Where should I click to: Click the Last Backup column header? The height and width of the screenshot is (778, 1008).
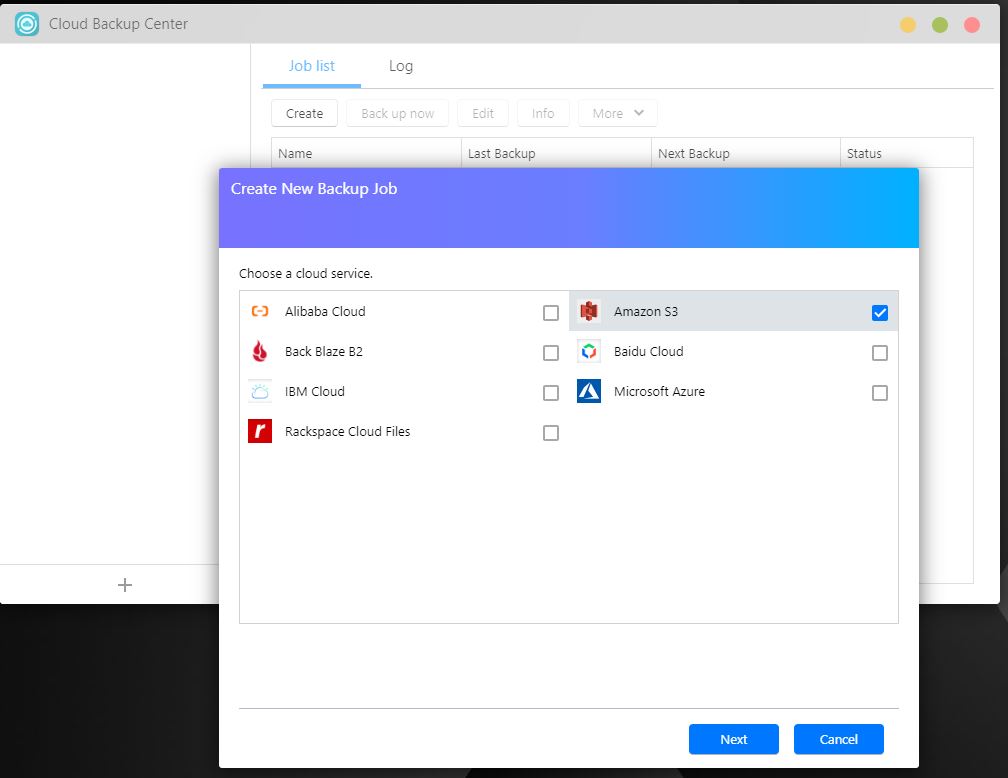(x=556, y=153)
